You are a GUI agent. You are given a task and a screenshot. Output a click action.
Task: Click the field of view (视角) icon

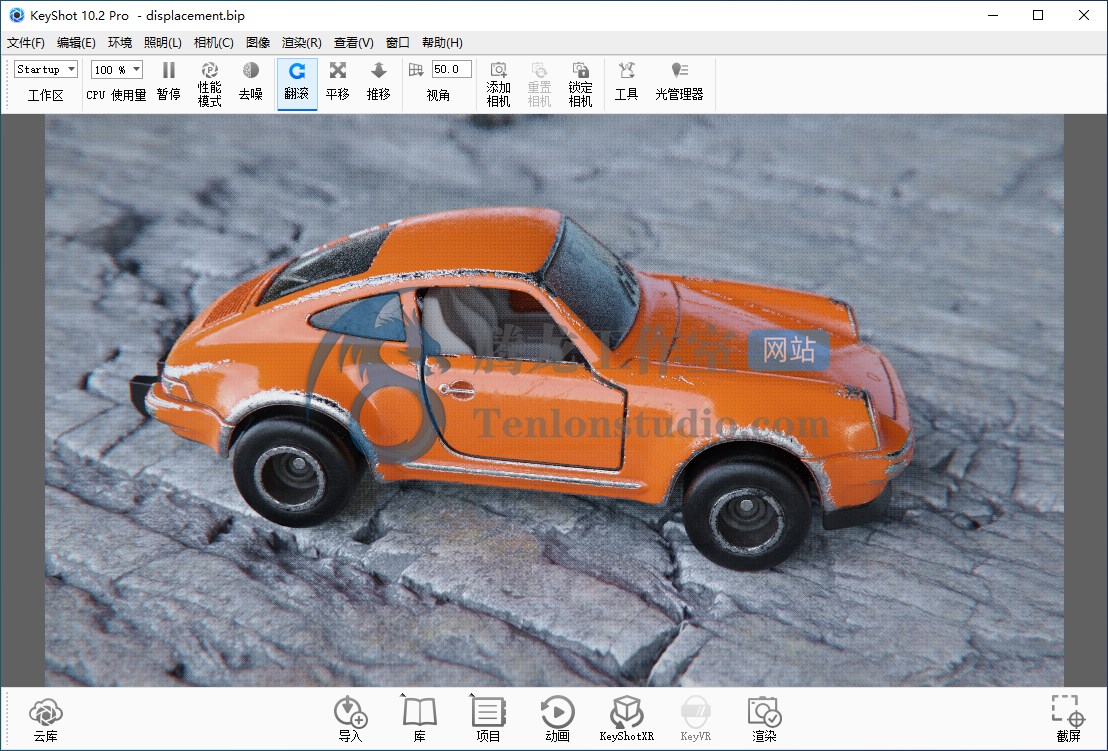[x=416, y=69]
